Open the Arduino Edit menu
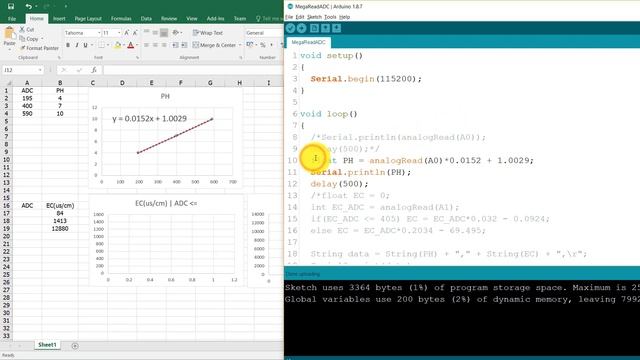640x360 pixels. pos(300,17)
